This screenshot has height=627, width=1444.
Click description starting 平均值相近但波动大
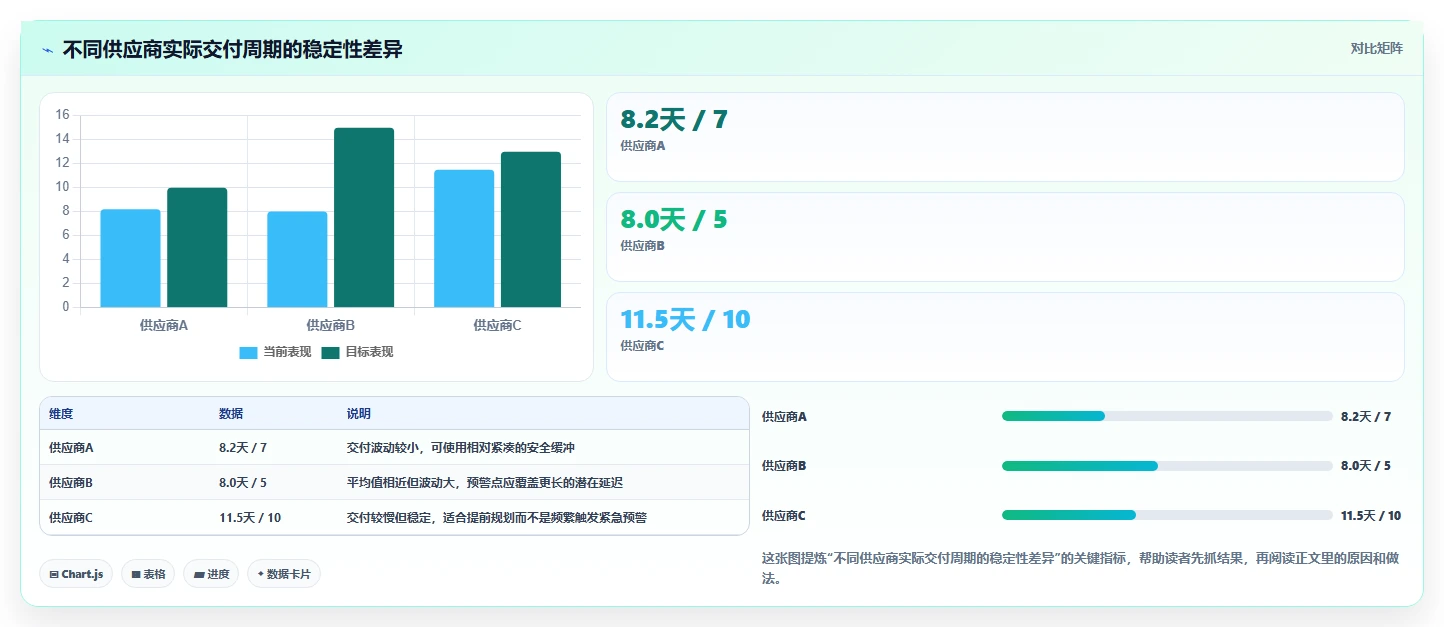click(485, 482)
